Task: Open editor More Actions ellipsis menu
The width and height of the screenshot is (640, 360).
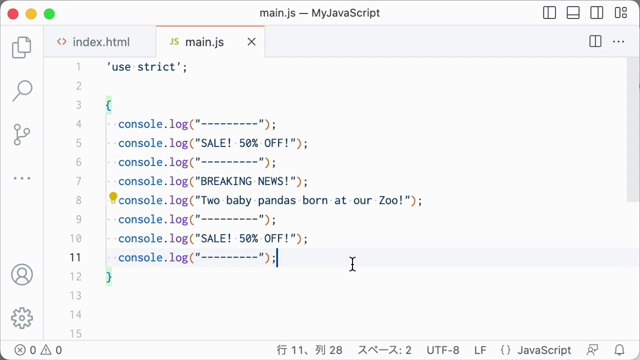Action: click(x=618, y=41)
